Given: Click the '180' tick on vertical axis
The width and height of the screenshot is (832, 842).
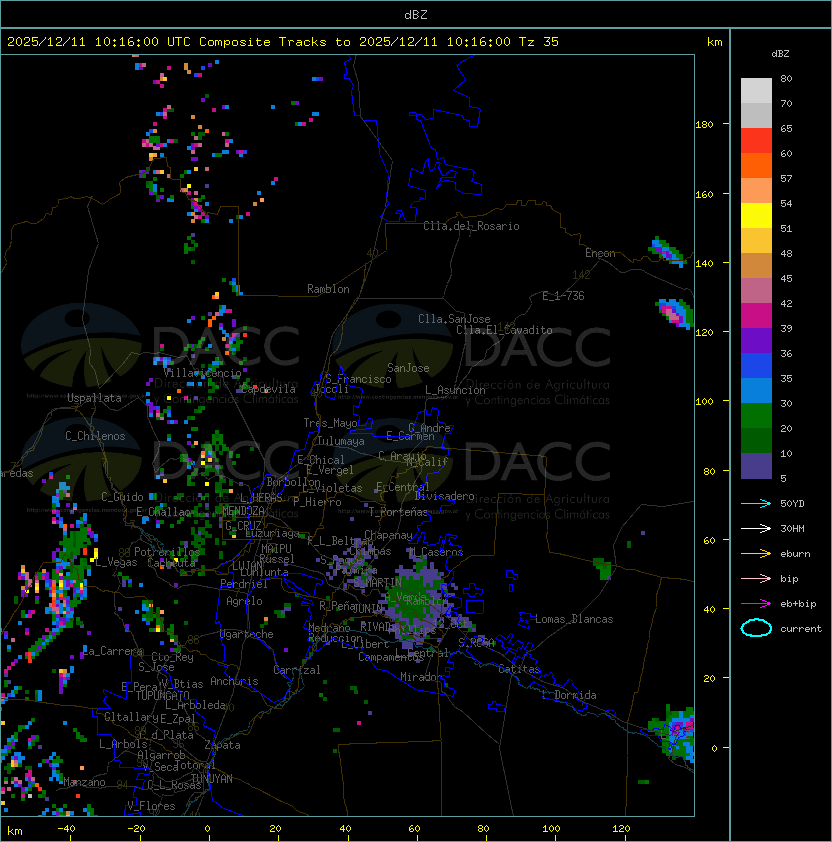Looking at the screenshot, I should 704,125.
